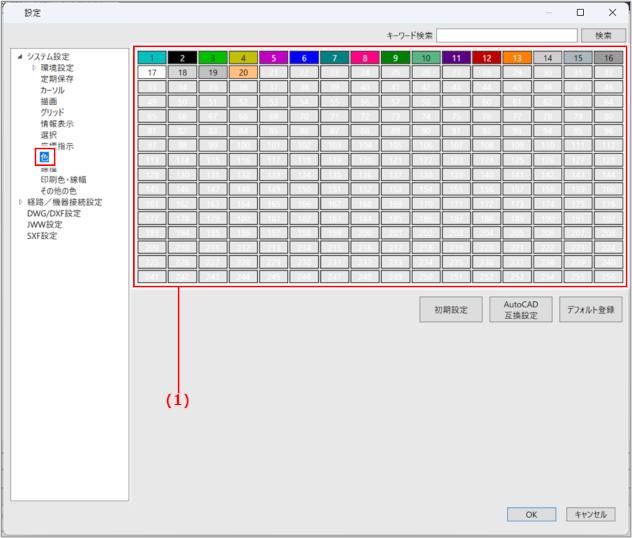632x538 pixels.
Task: Select カーソル in the settings tree
Action: (52, 90)
